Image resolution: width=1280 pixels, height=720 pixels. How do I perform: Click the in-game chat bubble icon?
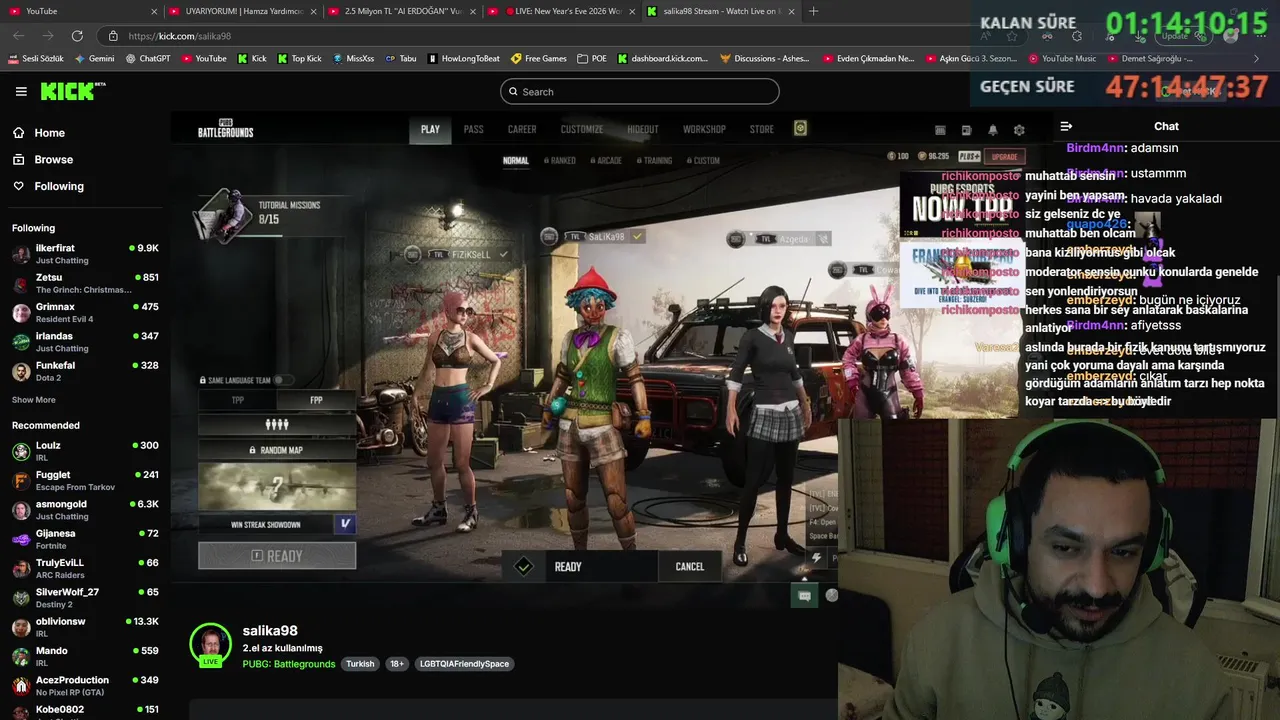803,596
